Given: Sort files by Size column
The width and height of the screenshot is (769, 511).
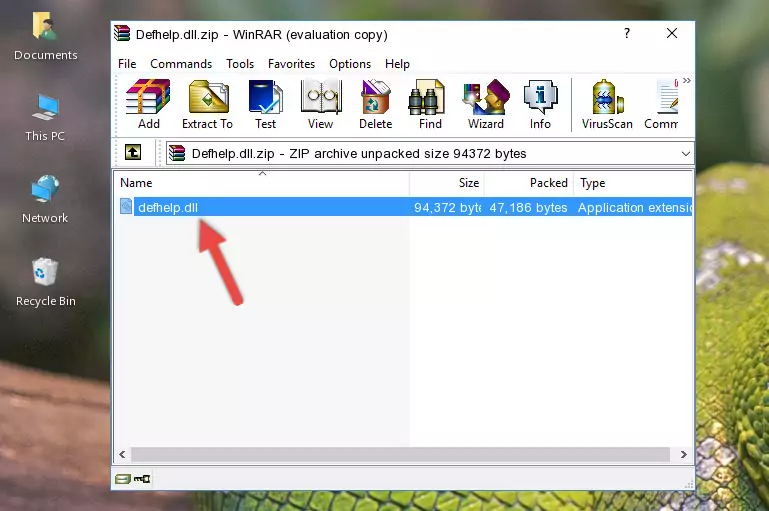Looking at the screenshot, I should (x=447, y=183).
